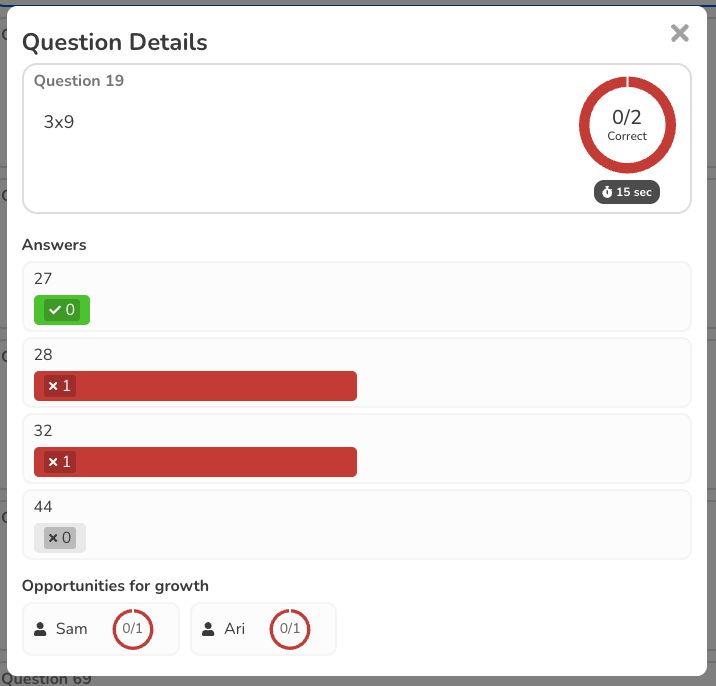Click the question text 3x9
The image size is (716, 686).
coord(59,122)
